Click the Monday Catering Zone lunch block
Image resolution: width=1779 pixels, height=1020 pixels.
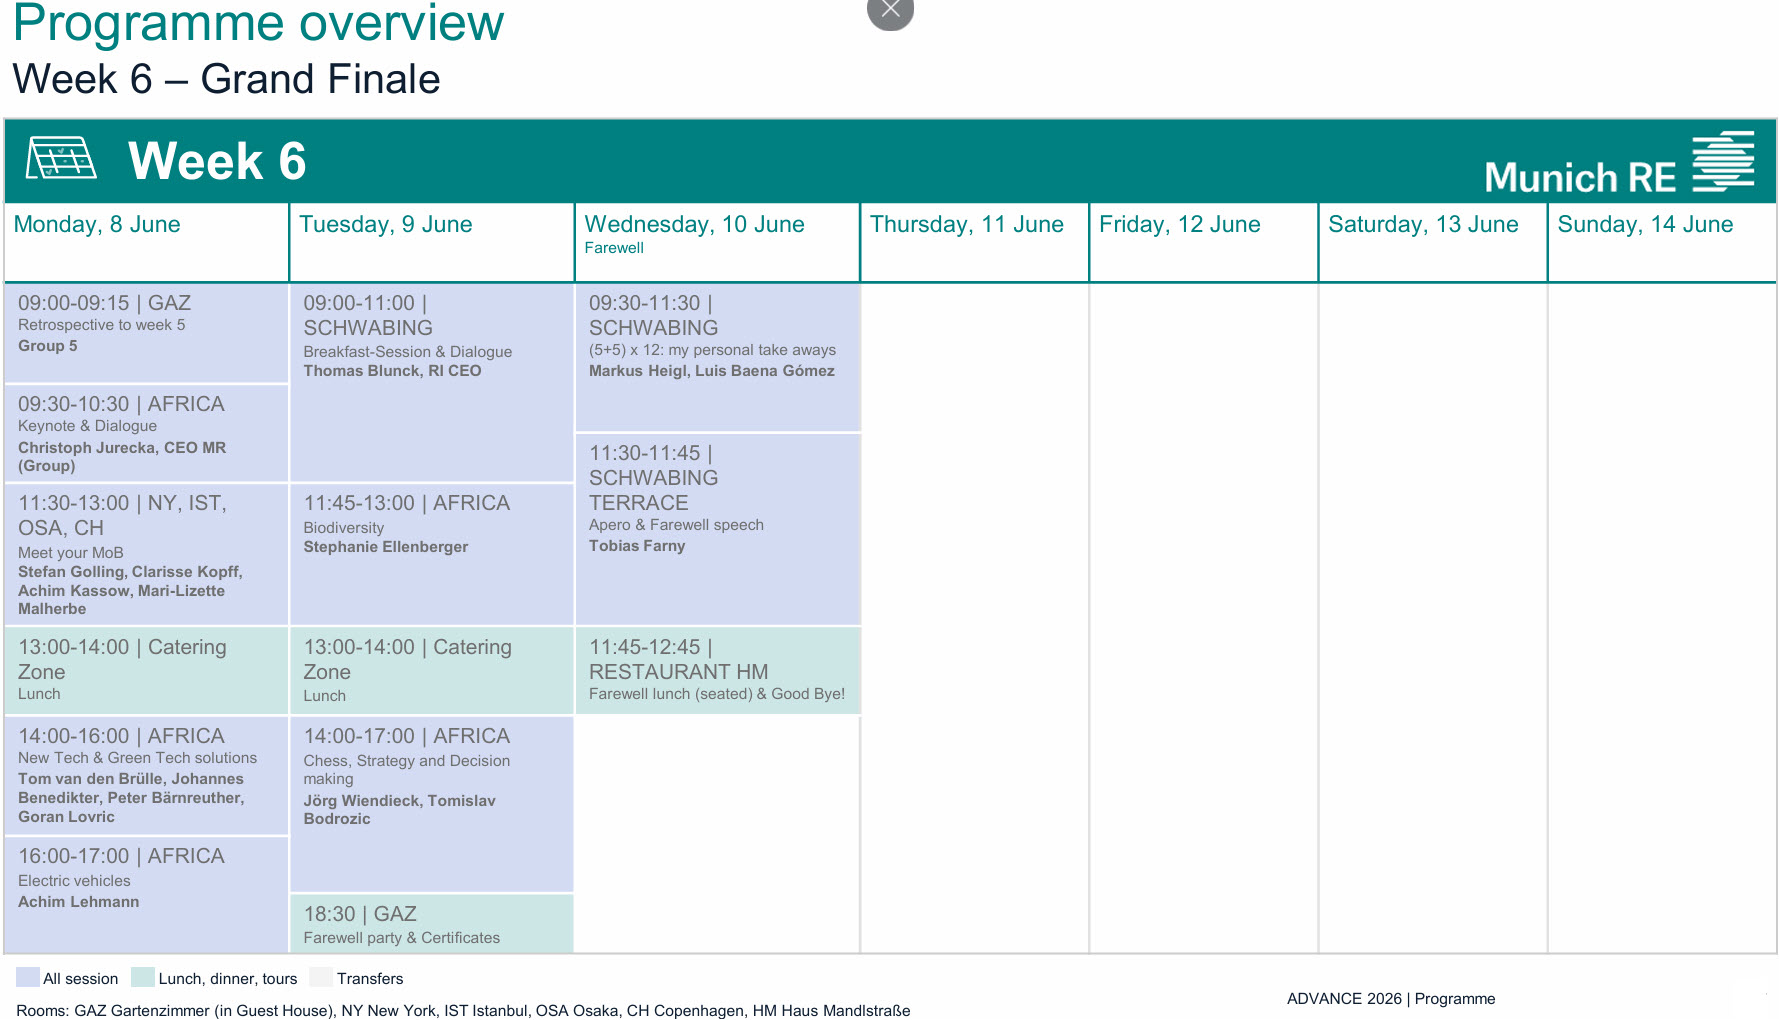tap(145, 670)
